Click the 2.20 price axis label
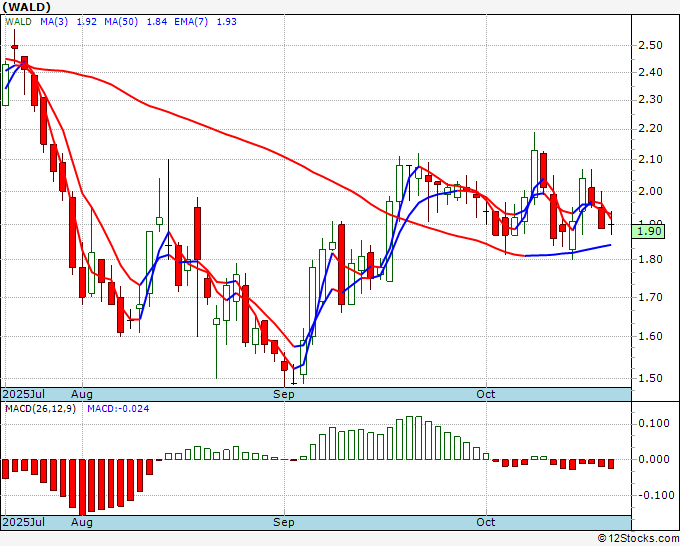Viewport: 680px width, 546px height. [651, 129]
